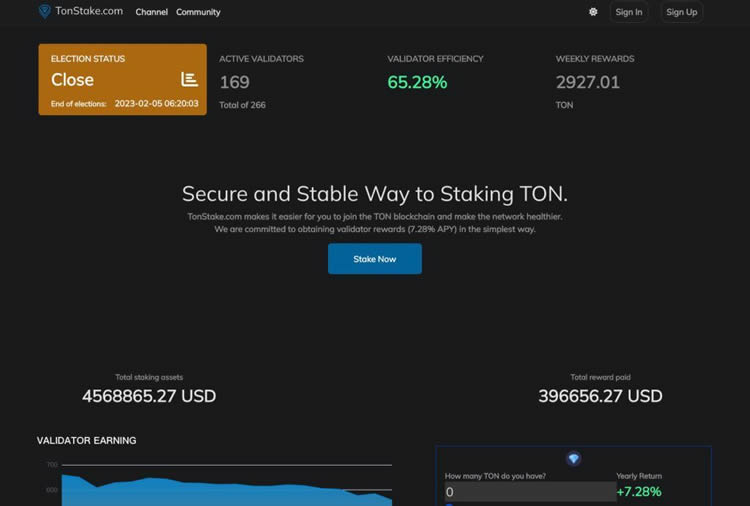Toggle the light/dark theme icon
The width and height of the screenshot is (750, 506).
pyautogui.click(x=593, y=12)
